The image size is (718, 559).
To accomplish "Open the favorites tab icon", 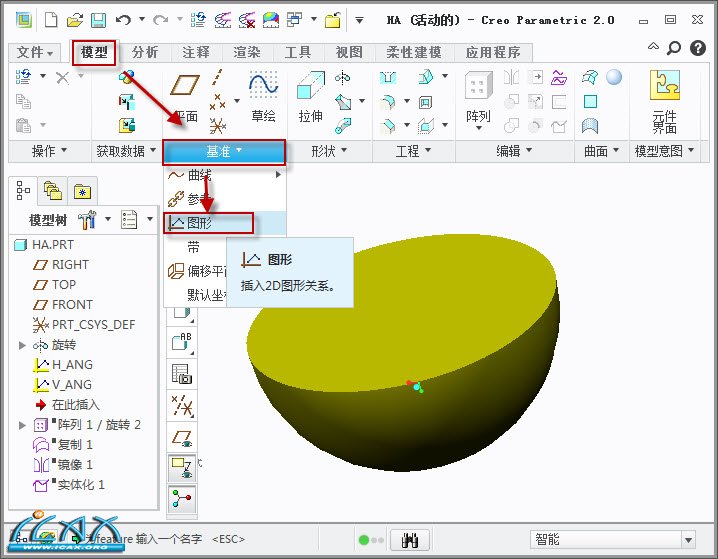I will pos(82,191).
